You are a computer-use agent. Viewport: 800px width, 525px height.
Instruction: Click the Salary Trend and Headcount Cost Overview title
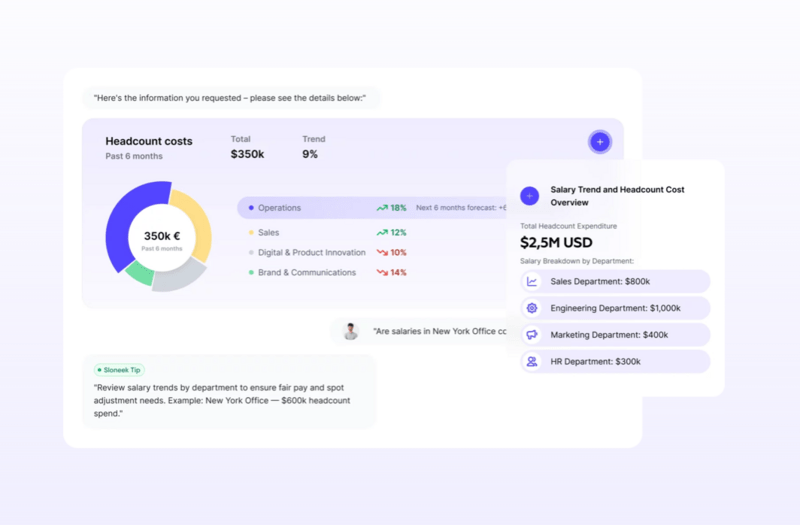pos(617,196)
